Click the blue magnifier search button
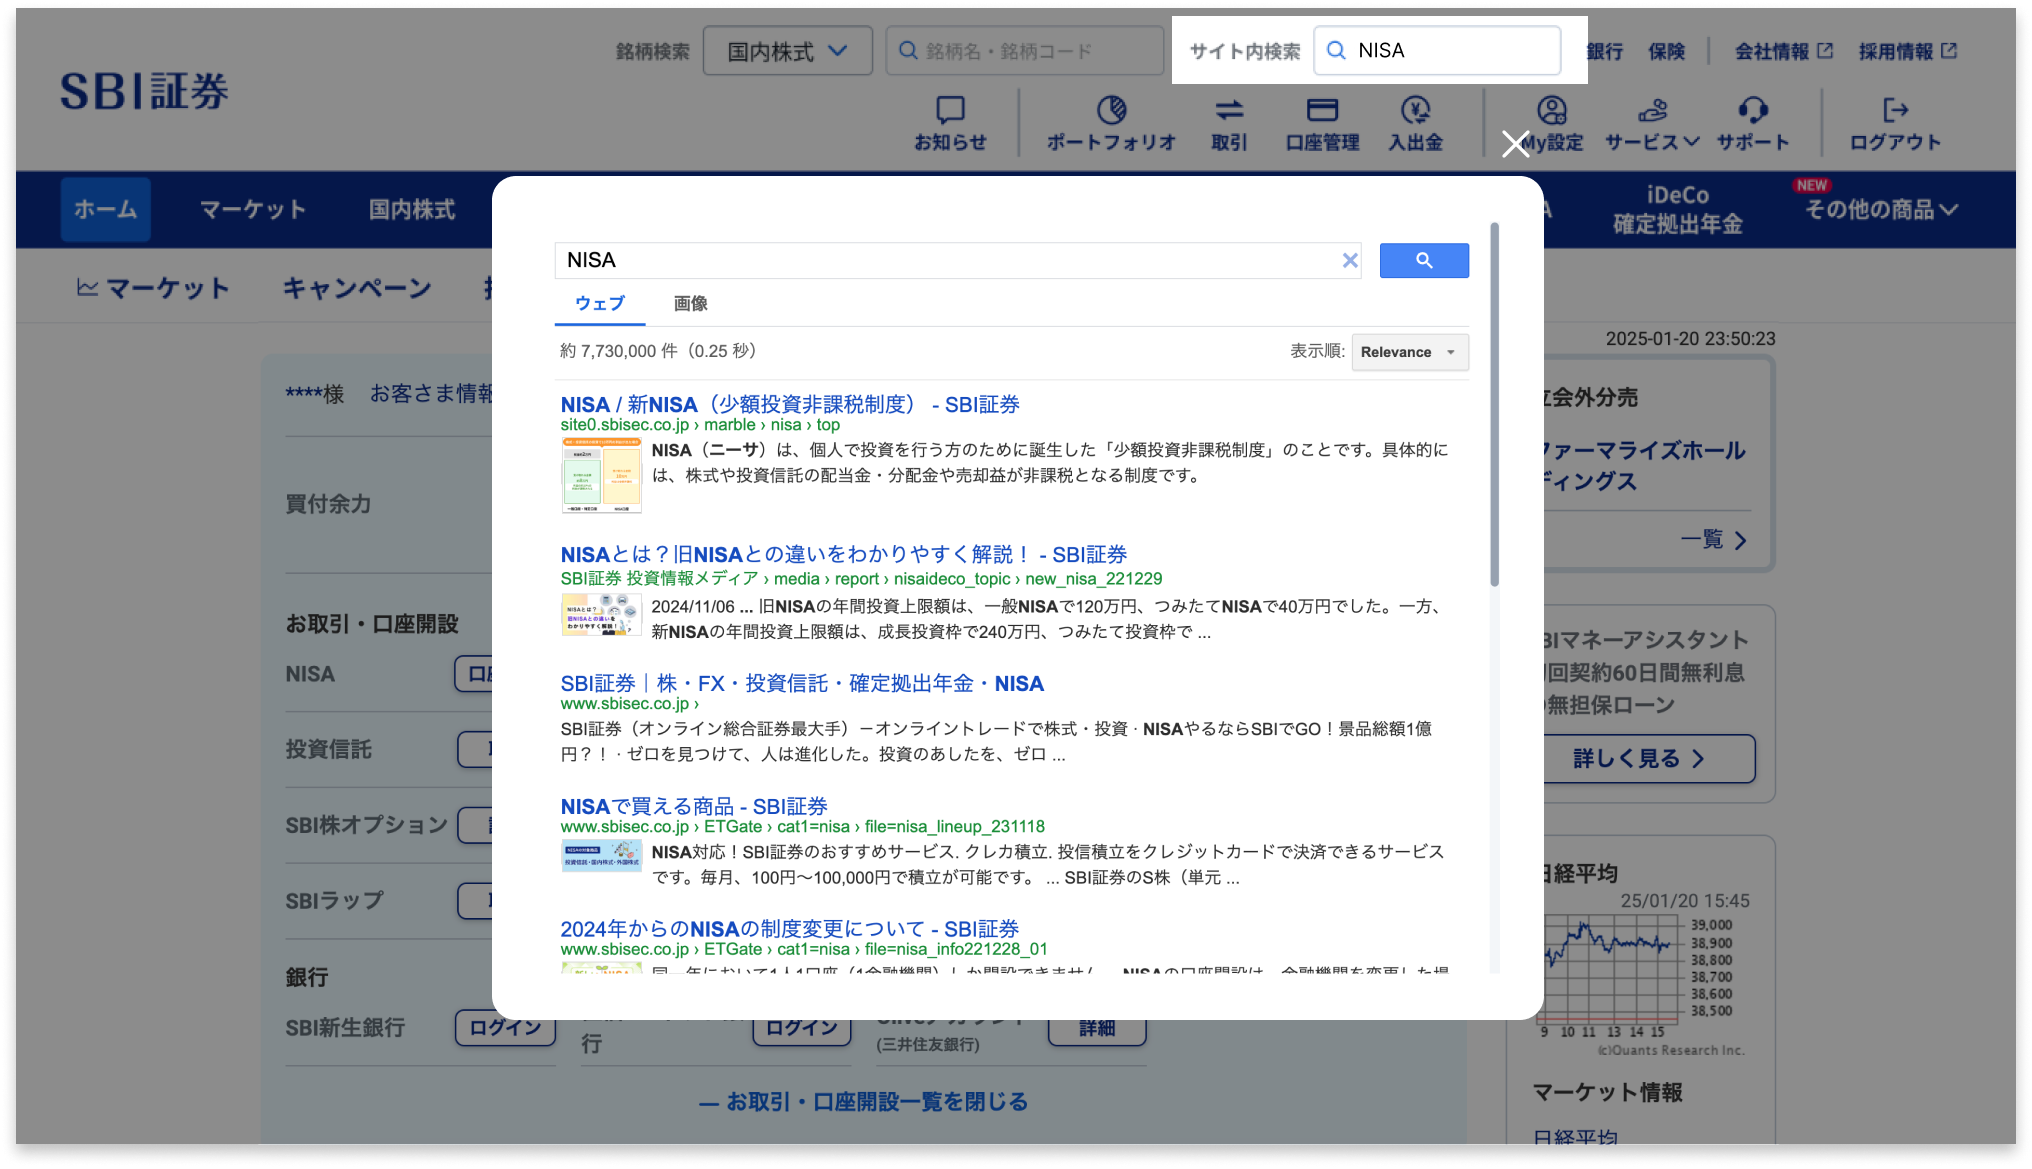The height and width of the screenshot is (1169, 2032). [1424, 260]
